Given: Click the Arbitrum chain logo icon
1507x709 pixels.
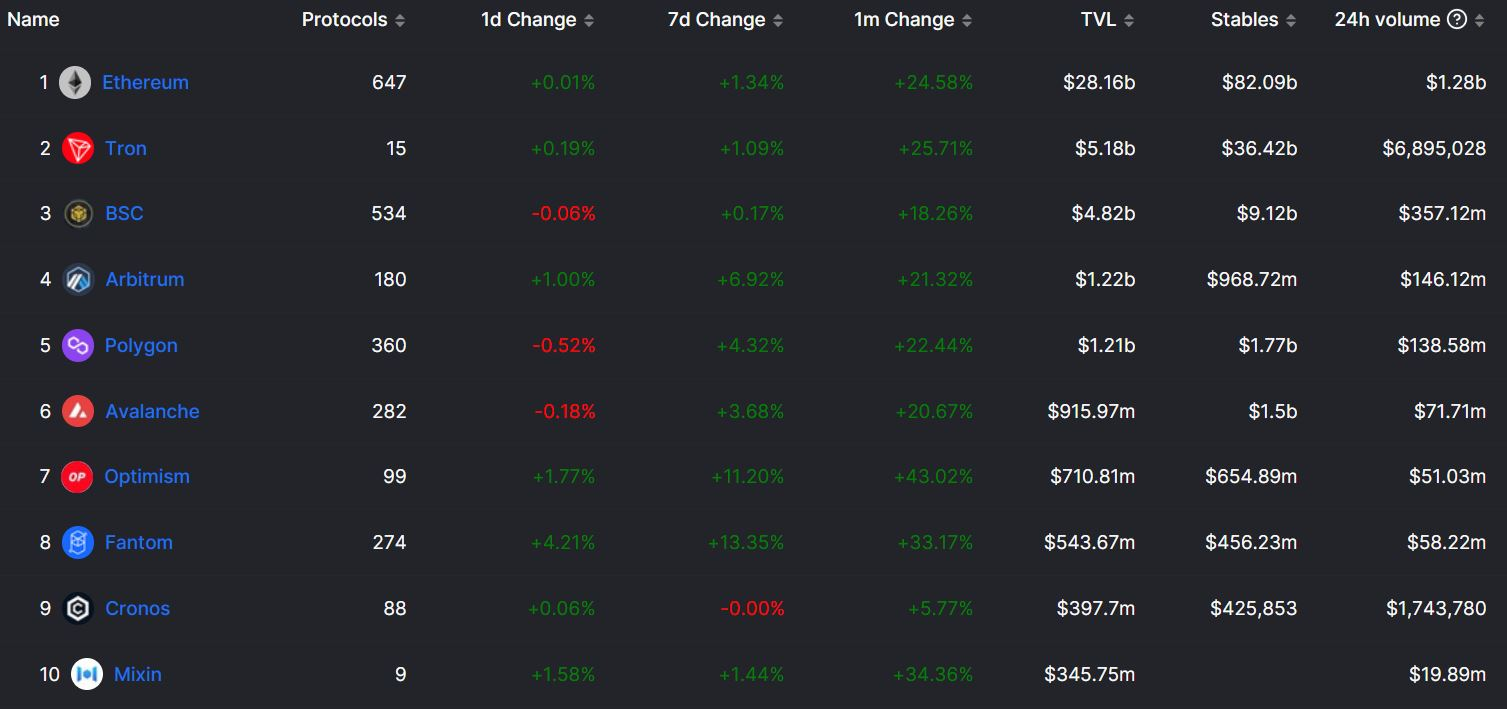Looking at the screenshot, I should [x=78, y=280].
